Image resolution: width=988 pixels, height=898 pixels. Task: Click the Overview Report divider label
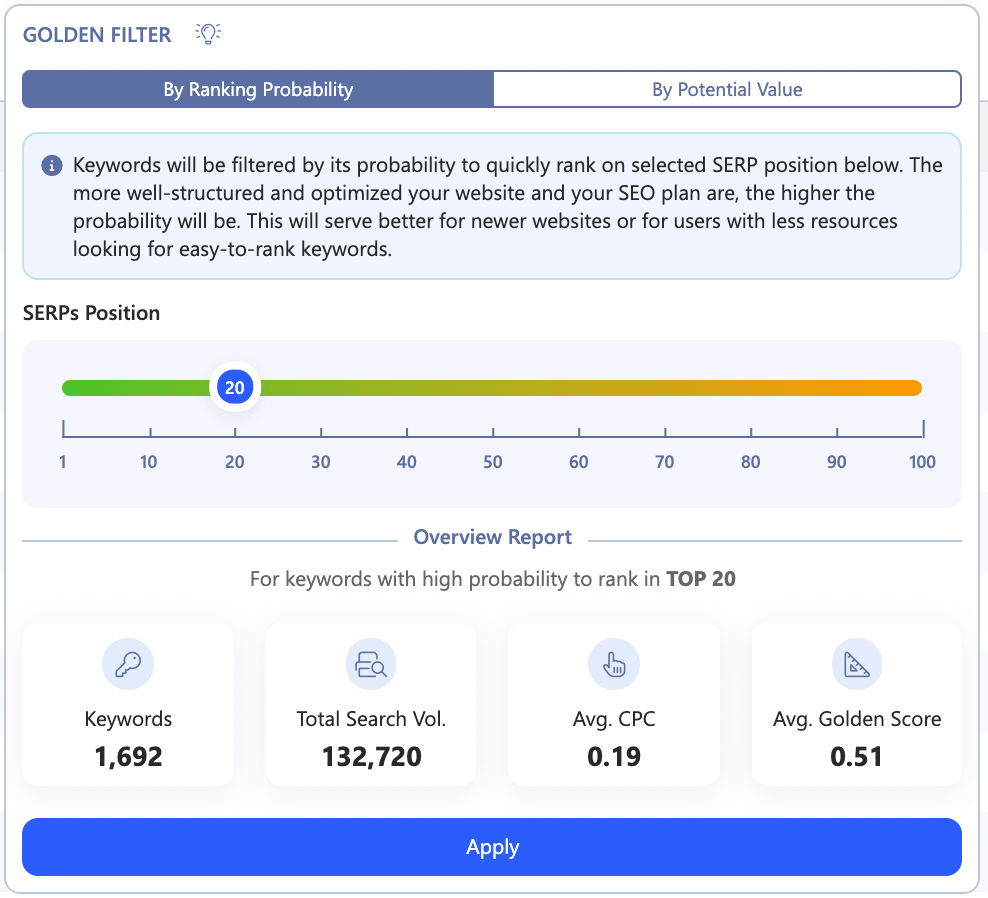coord(492,537)
